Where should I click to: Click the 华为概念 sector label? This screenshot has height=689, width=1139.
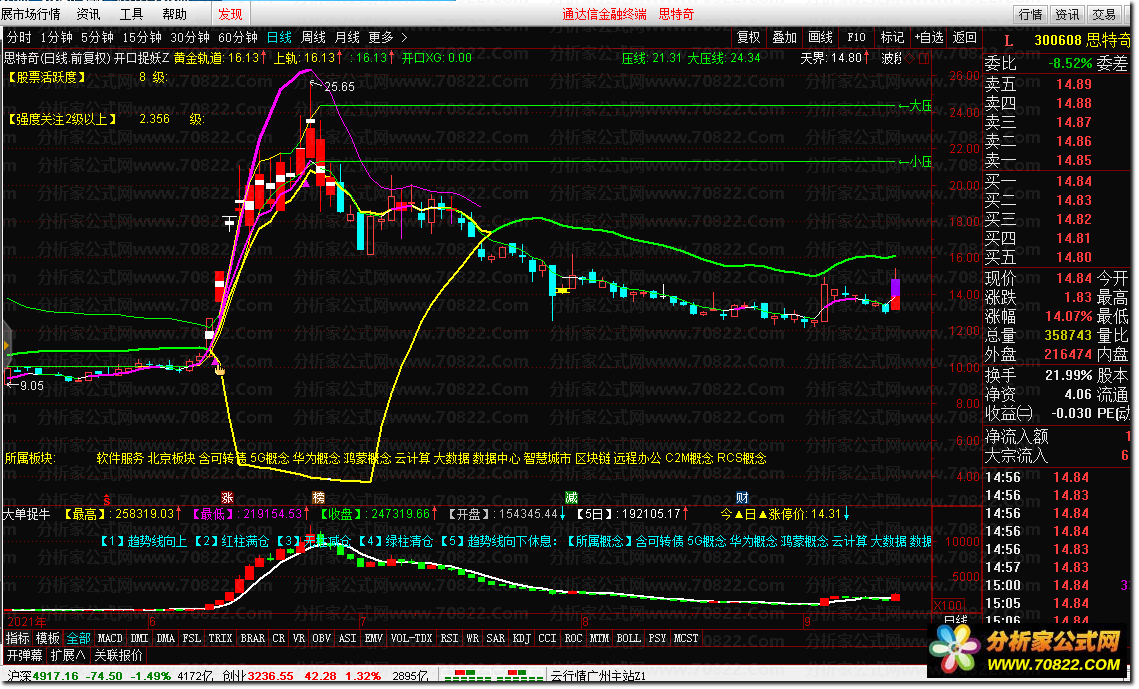(316, 458)
